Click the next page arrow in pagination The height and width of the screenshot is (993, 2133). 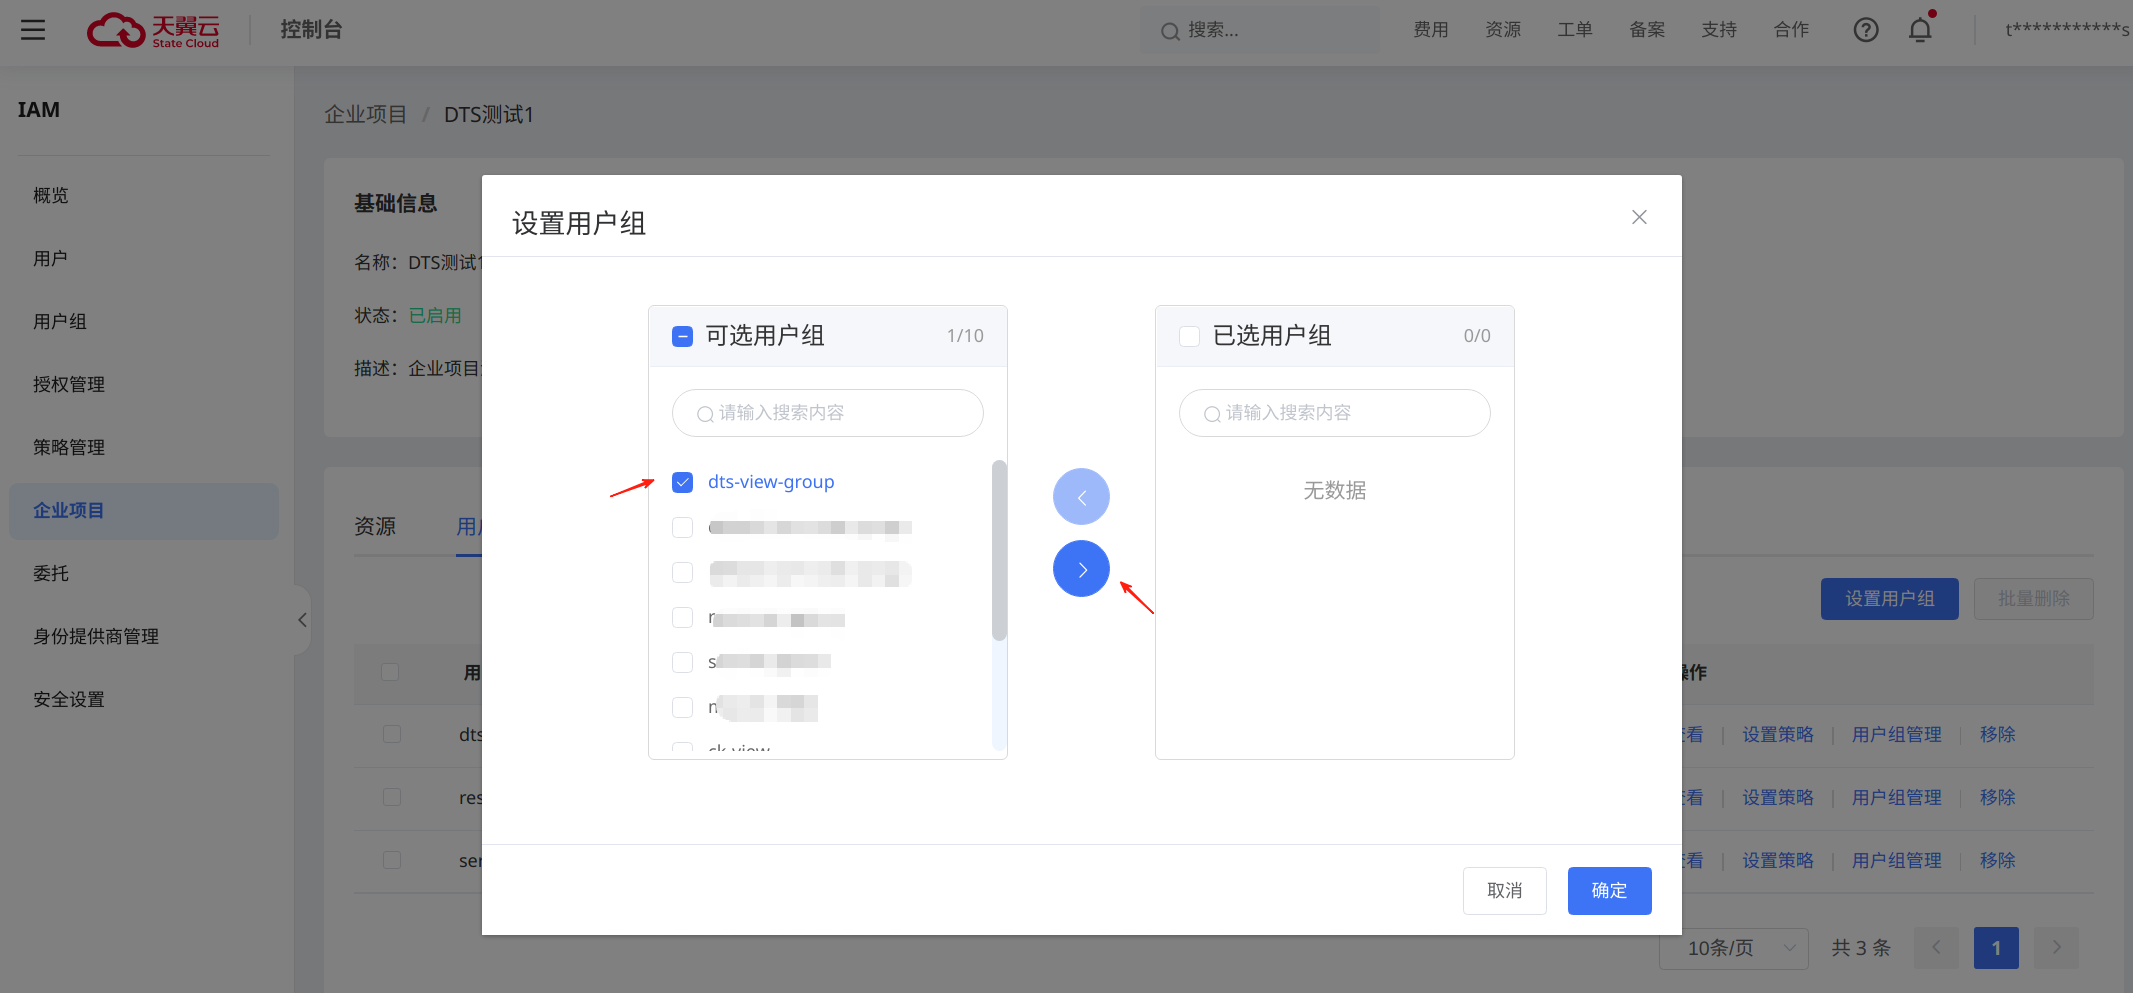pyautogui.click(x=2056, y=947)
